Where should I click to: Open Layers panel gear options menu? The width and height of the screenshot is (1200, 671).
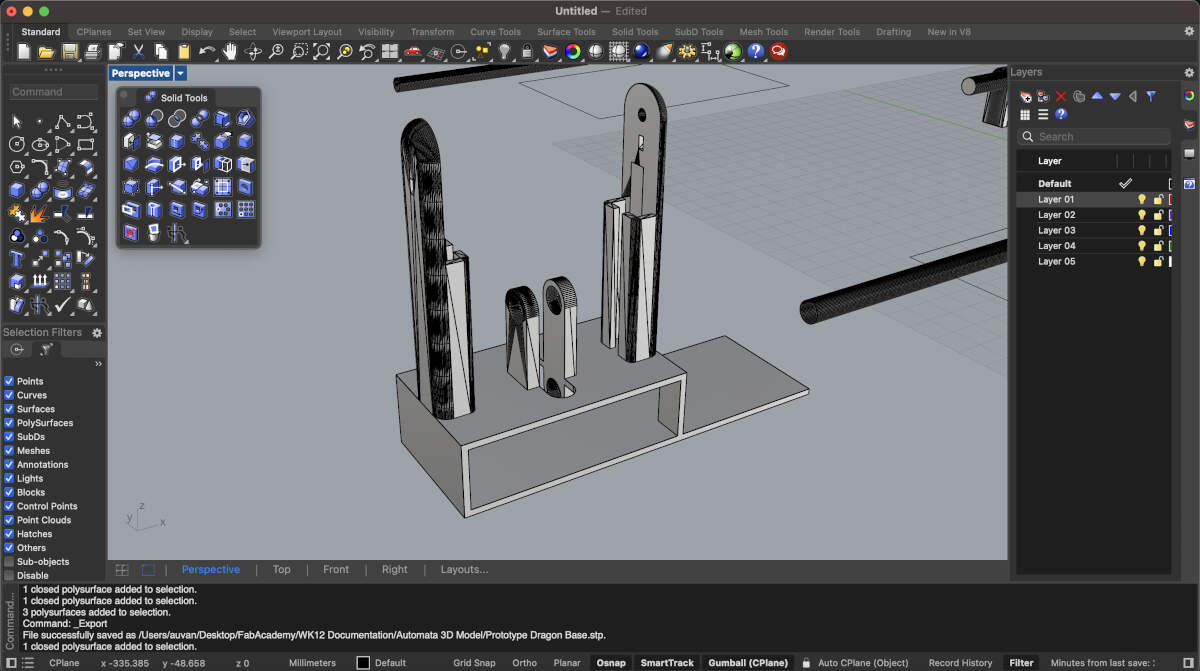click(1189, 72)
